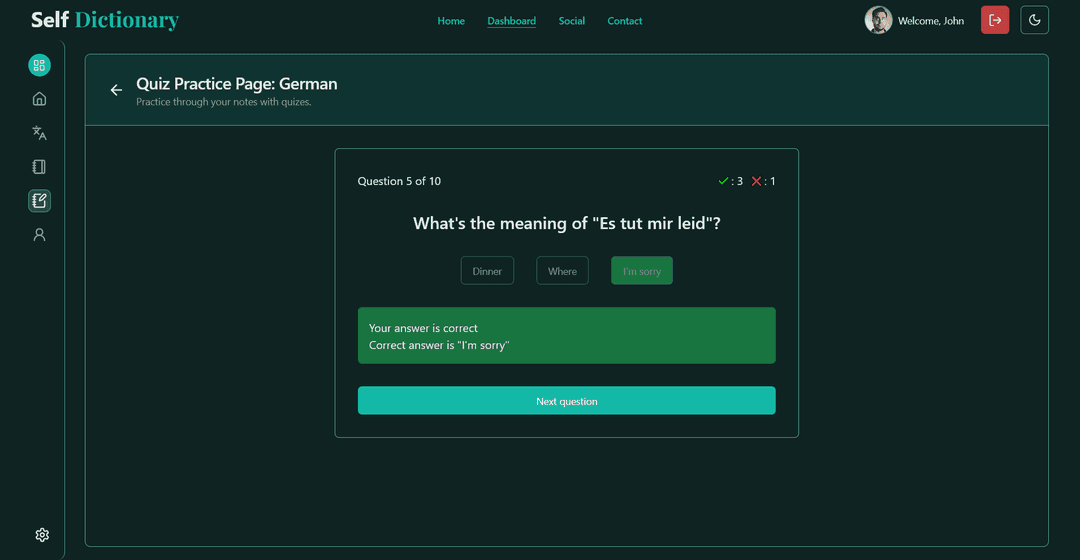Open the Social page link
The image size is (1080, 560).
(x=572, y=21)
